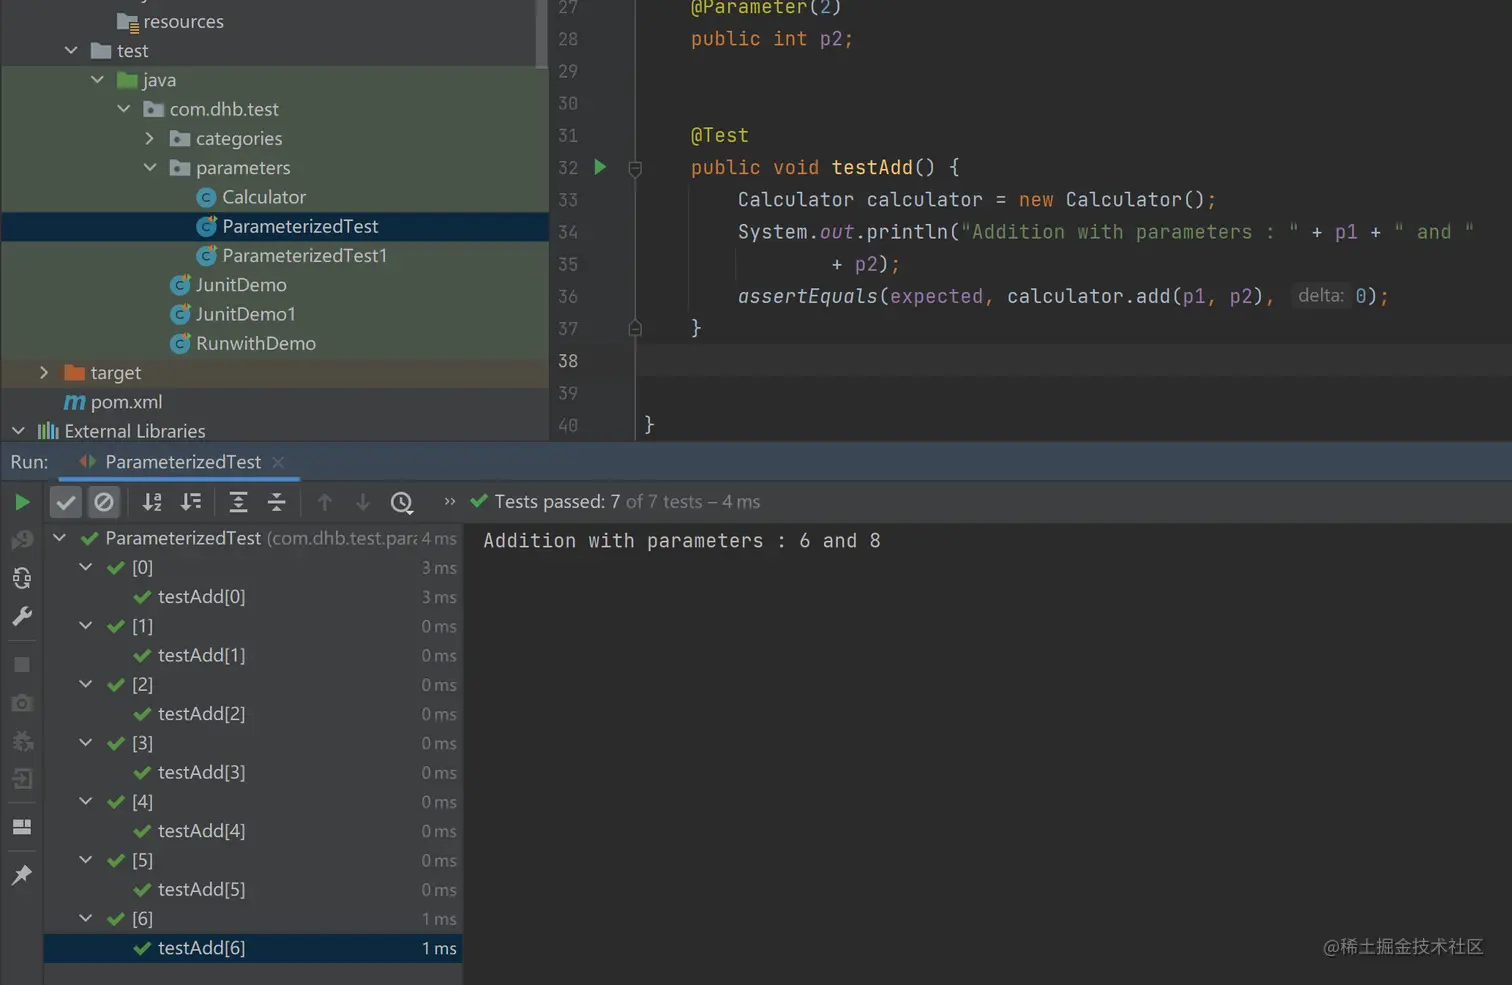The image size is (1512, 985).
Task: Collapse the [5] test group
Action: (86, 860)
